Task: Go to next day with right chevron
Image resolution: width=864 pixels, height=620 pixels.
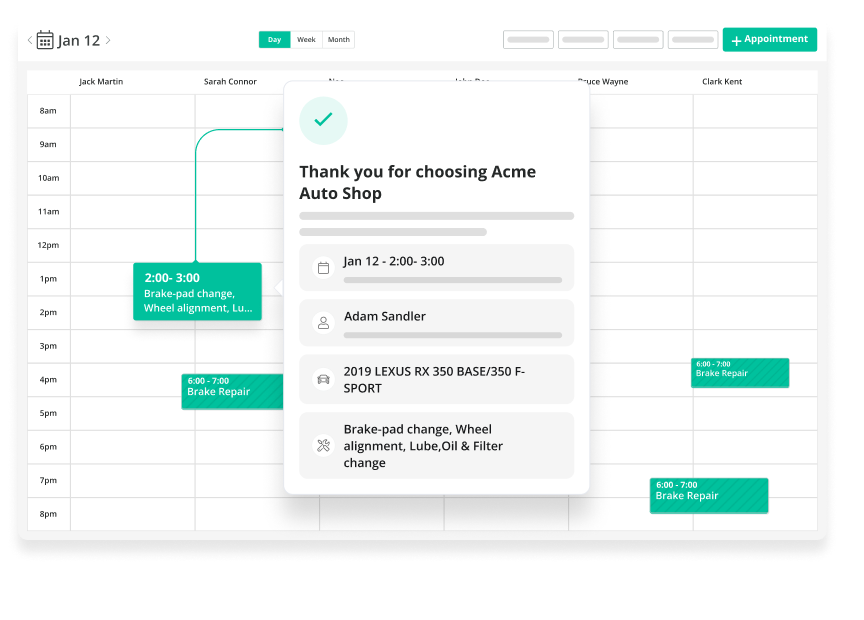Action: click(x=108, y=41)
